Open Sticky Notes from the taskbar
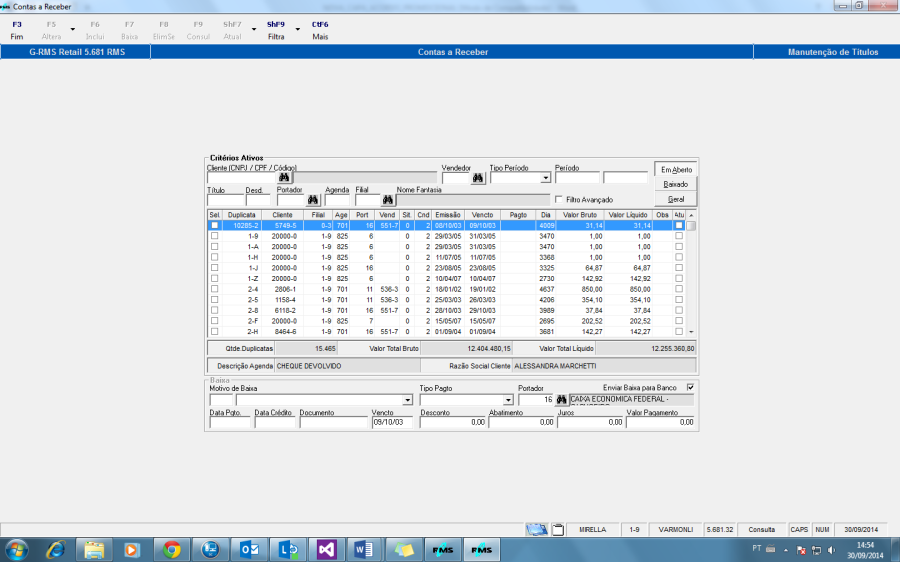The height and width of the screenshot is (562, 900). [404, 549]
